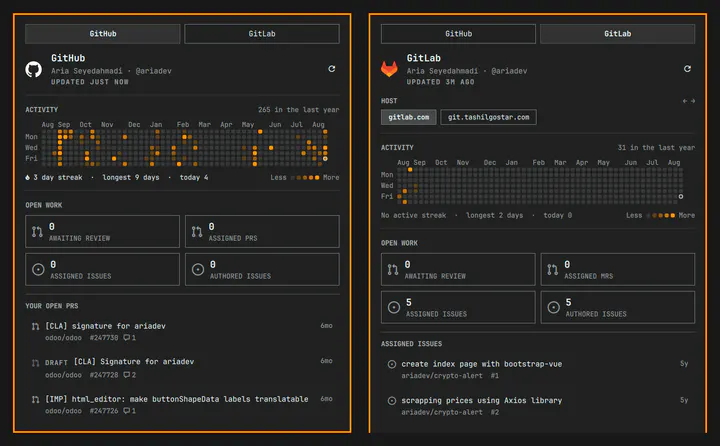Viewport: 720px width, 446px height.
Task: Click merge request icon in GitLab Awaiting Review
Action: tap(393, 270)
